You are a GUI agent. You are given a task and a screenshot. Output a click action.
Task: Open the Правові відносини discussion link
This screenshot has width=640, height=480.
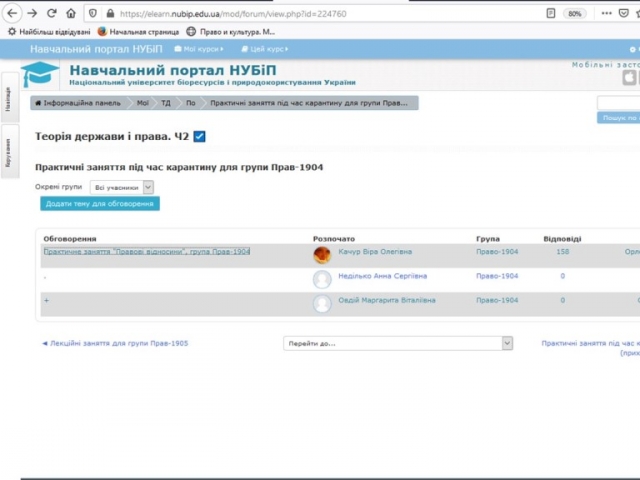(147, 251)
